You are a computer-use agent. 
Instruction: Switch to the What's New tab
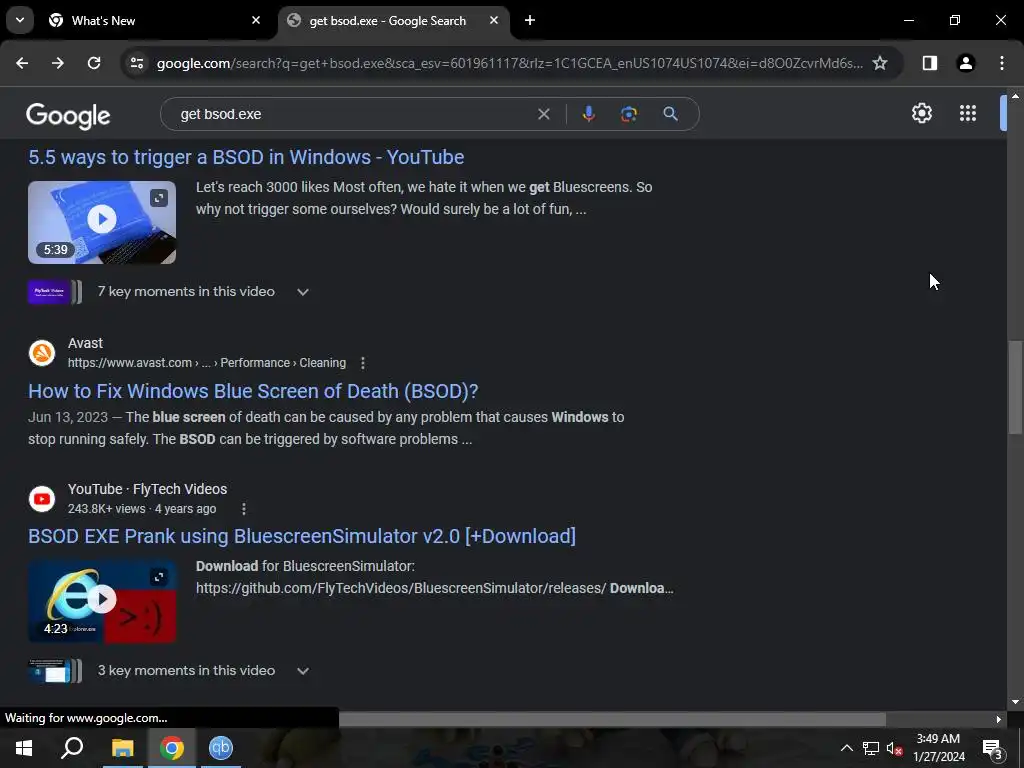pos(153,20)
